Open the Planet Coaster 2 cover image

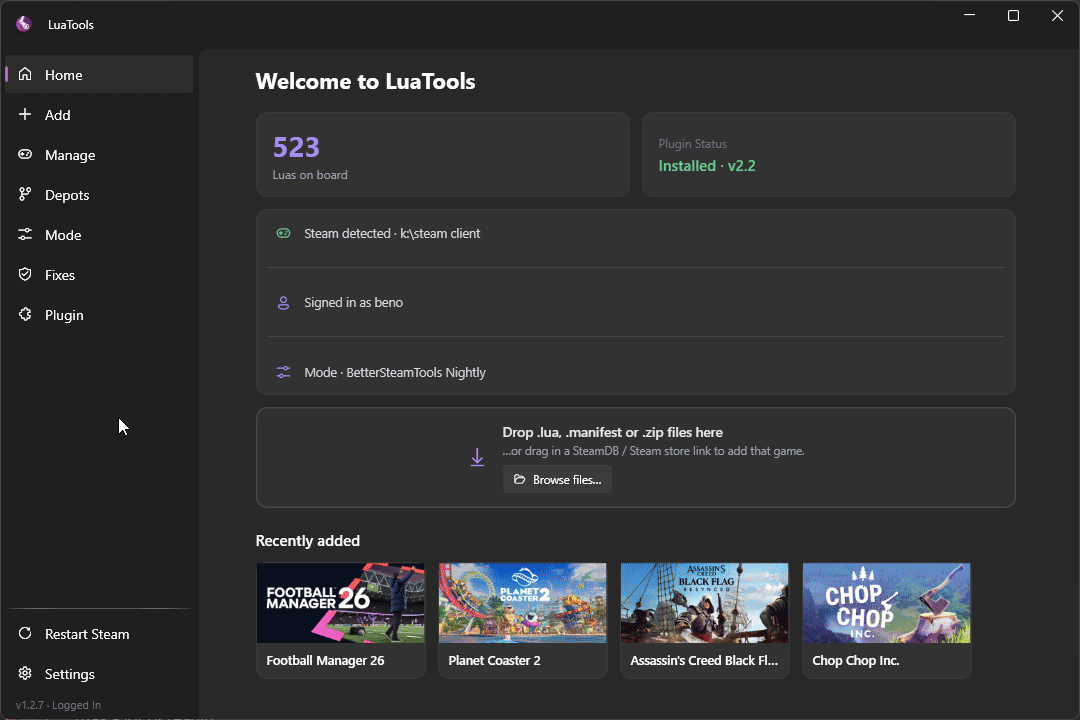pos(522,603)
